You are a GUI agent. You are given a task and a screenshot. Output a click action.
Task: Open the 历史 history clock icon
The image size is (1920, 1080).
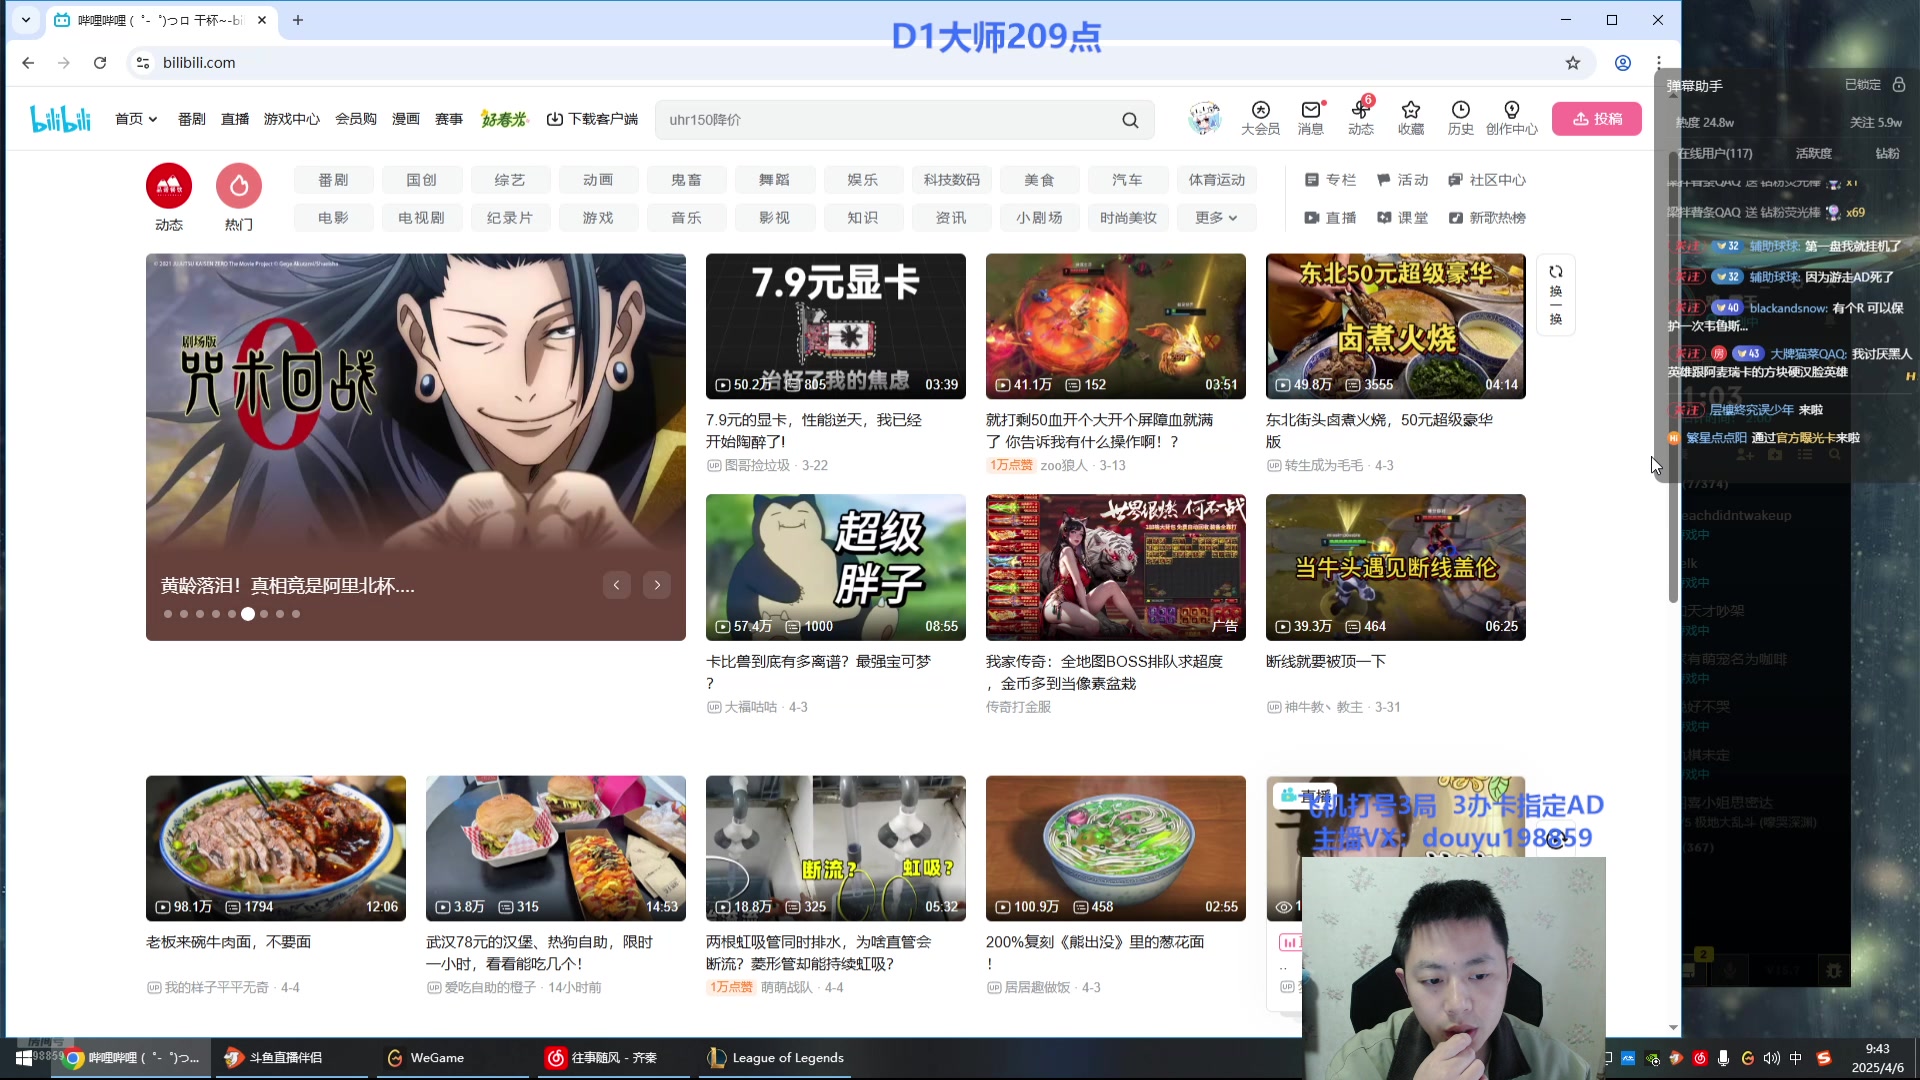pos(1461,118)
